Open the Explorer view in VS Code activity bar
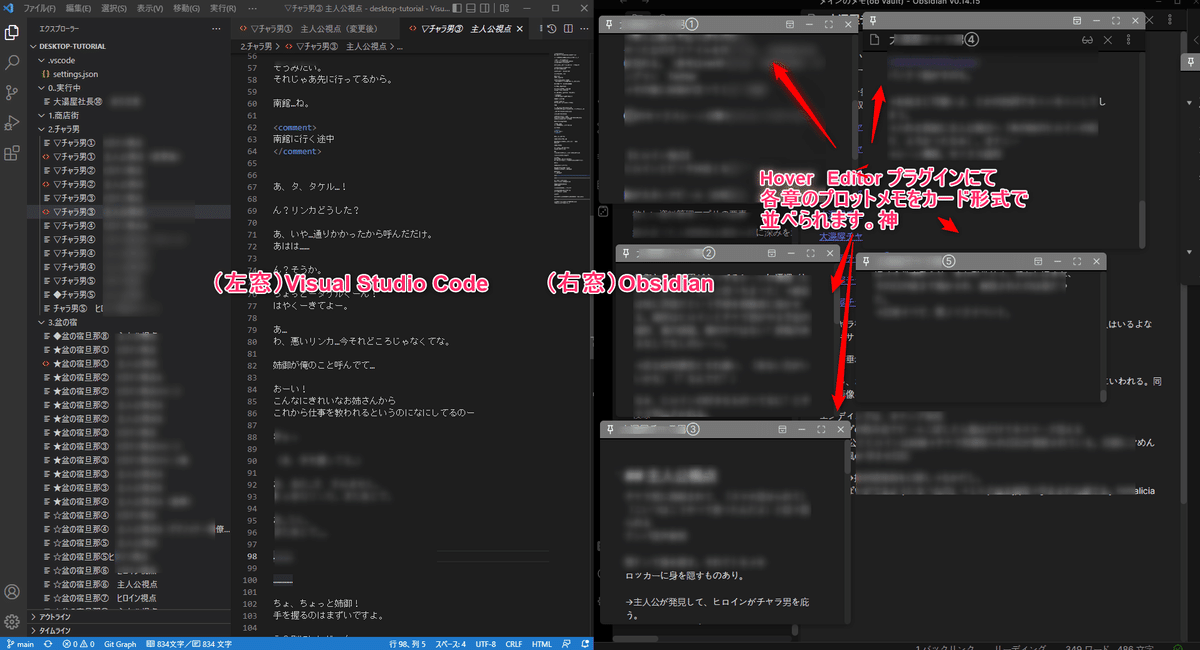Viewport: 1200px width, 650px height. 12,32
